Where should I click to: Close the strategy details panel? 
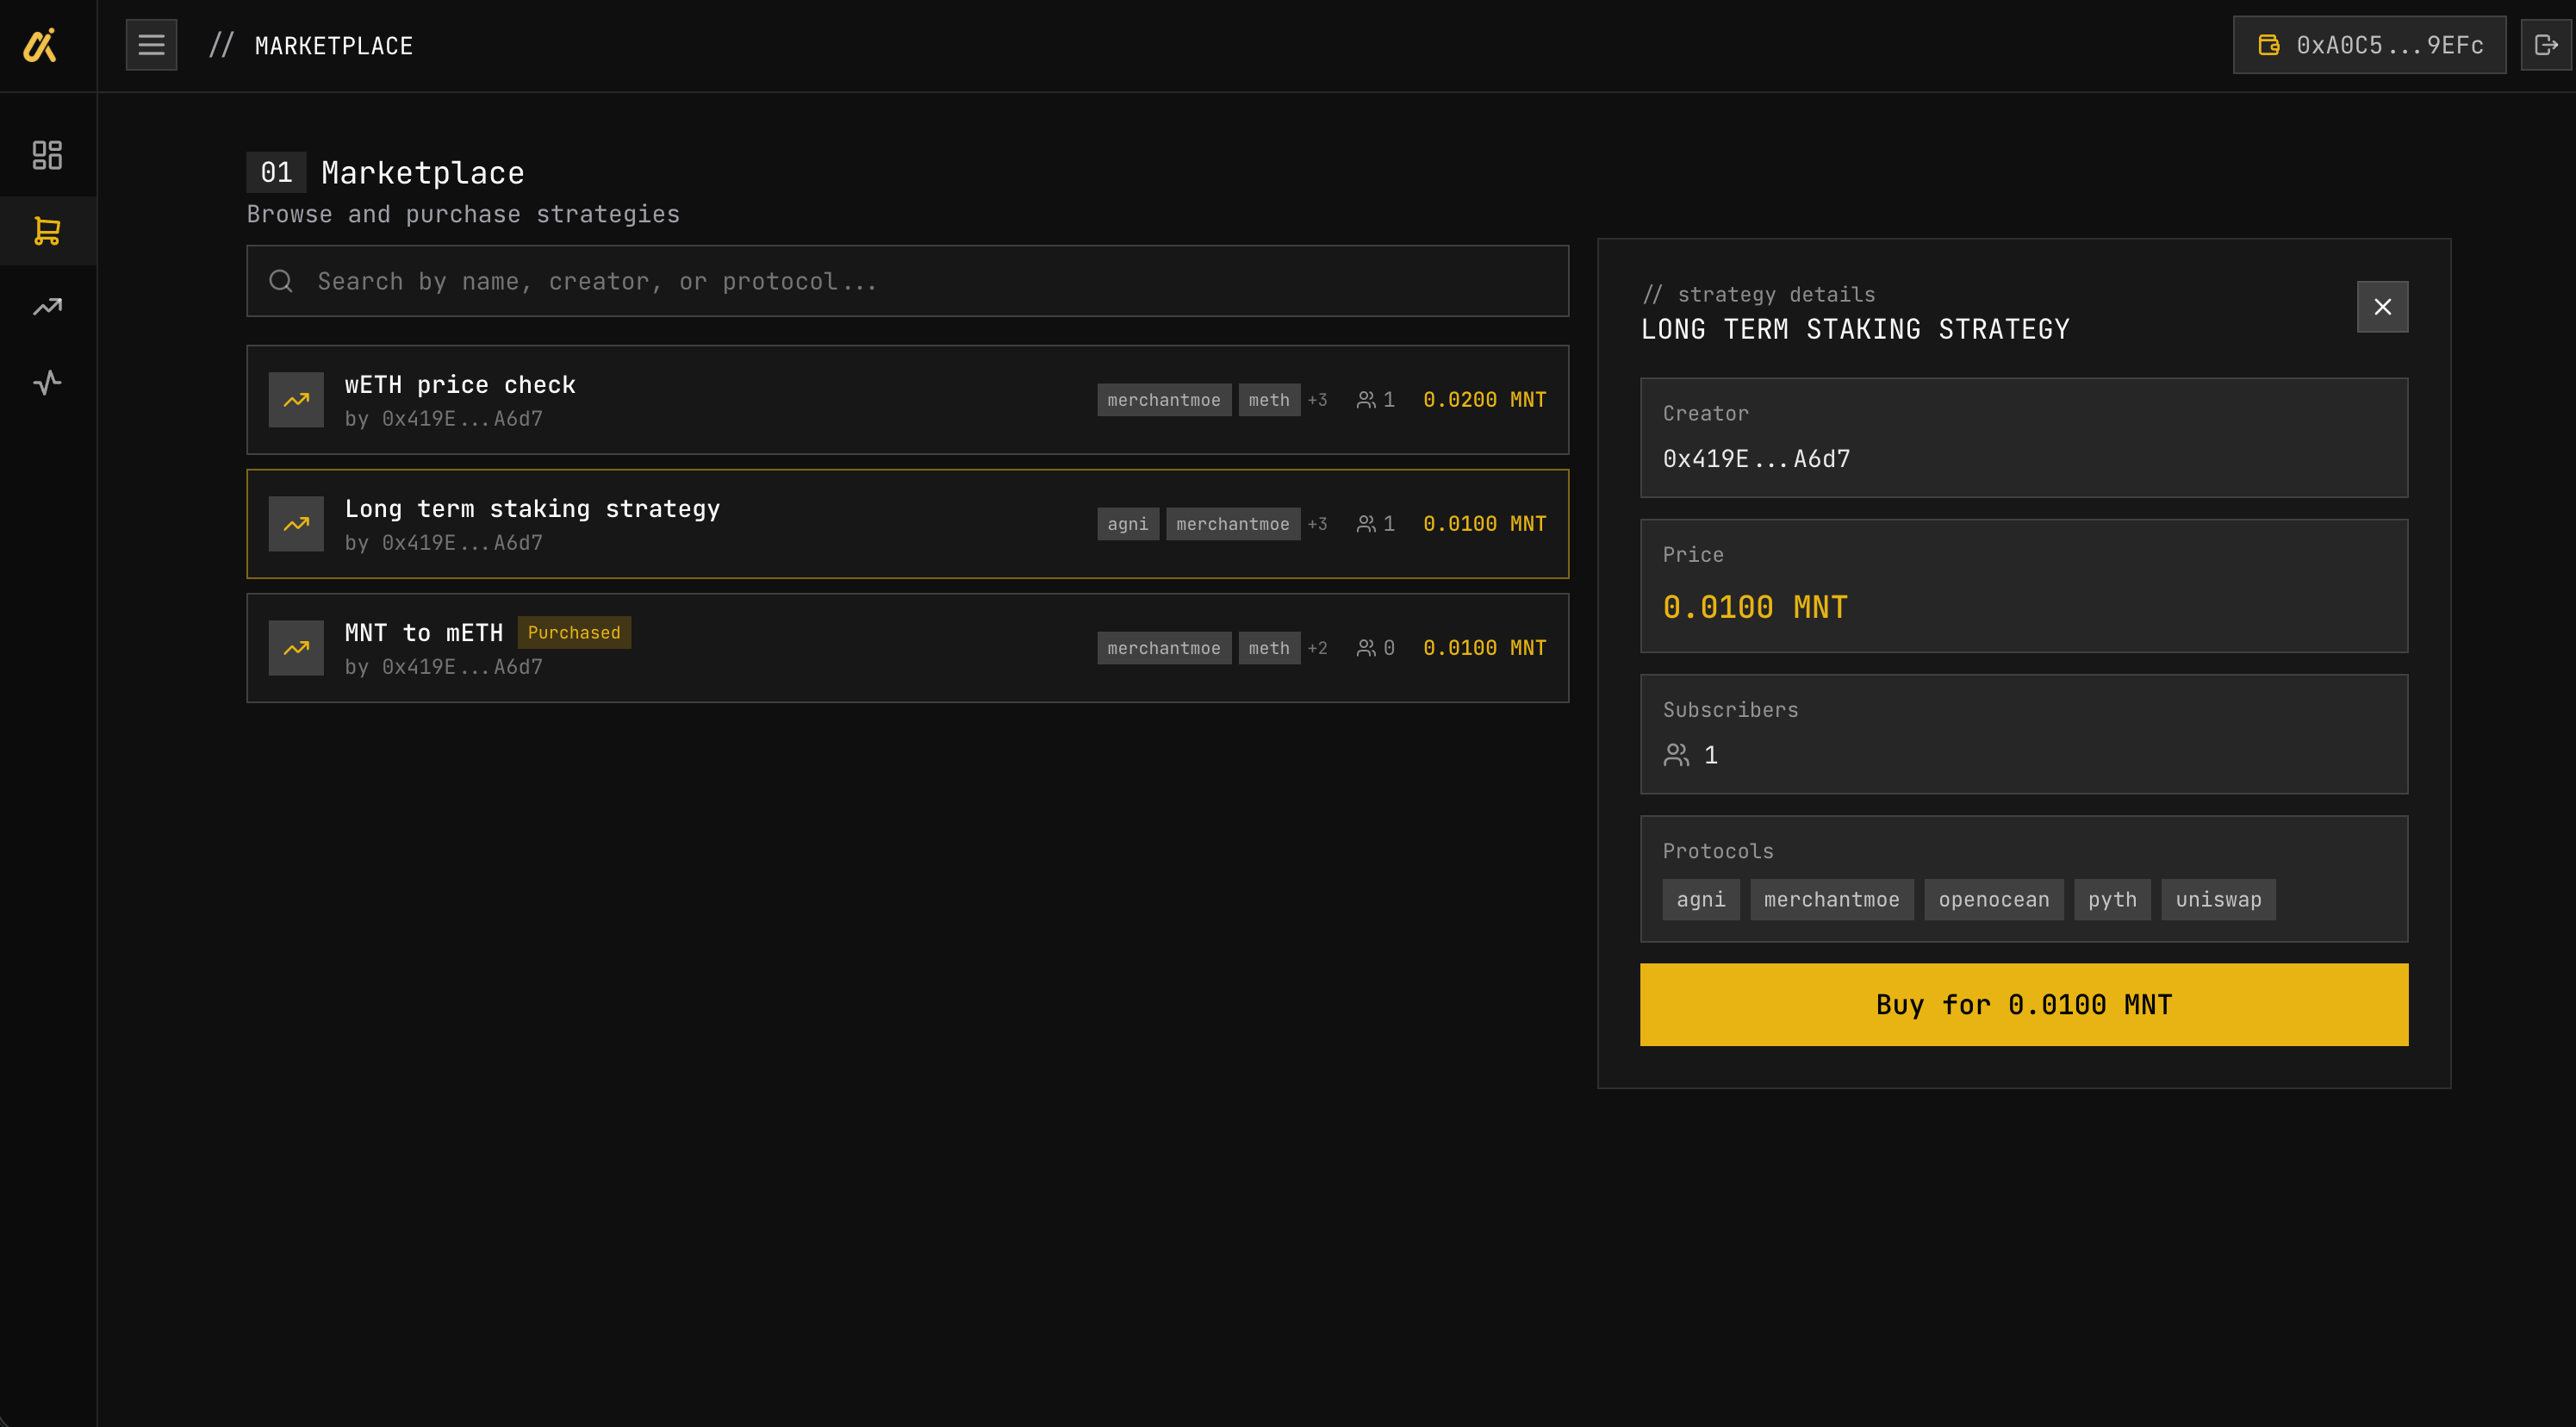tap(2382, 307)
